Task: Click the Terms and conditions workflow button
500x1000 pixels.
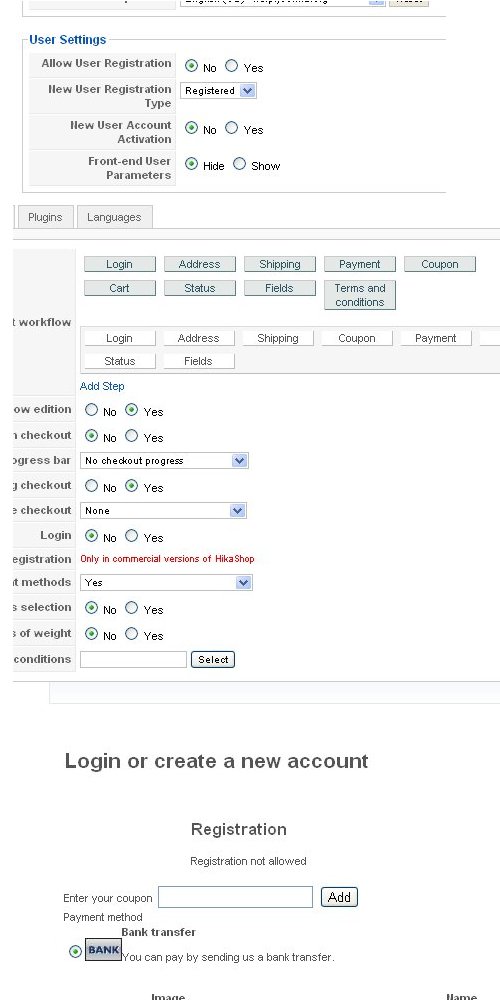Action: [x=360, y=295]
